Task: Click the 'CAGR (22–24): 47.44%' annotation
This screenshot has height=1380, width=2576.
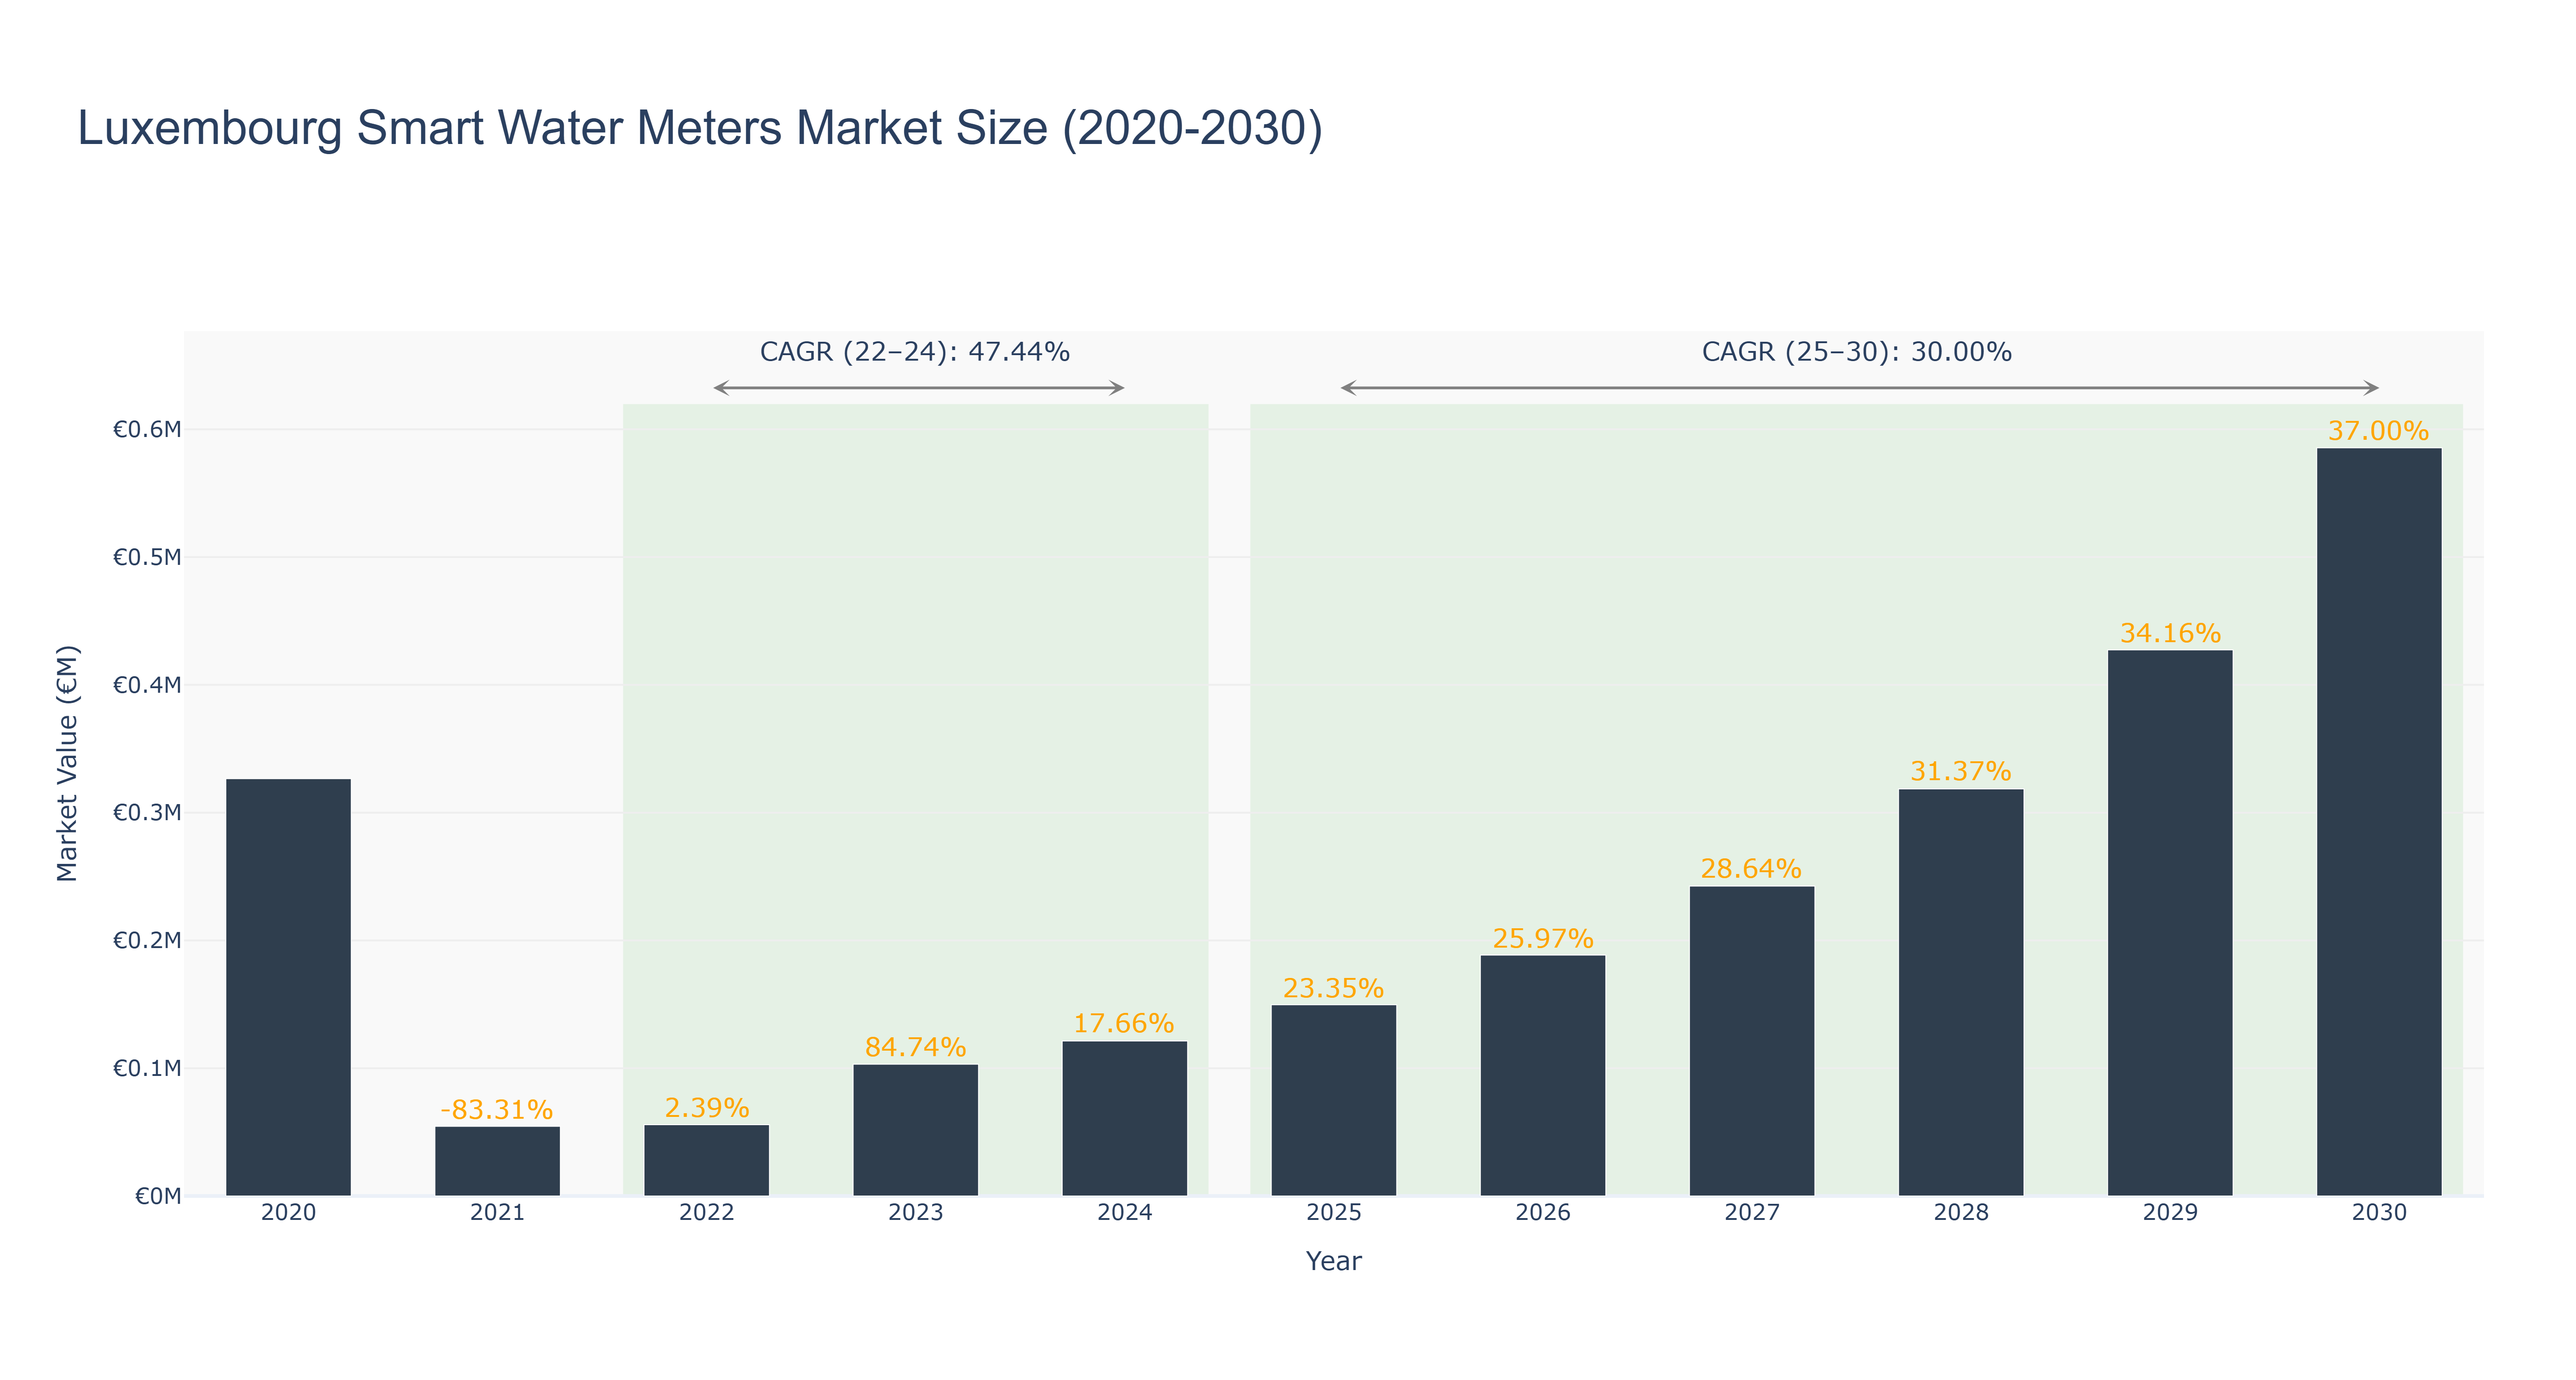Action: [915, 352]
